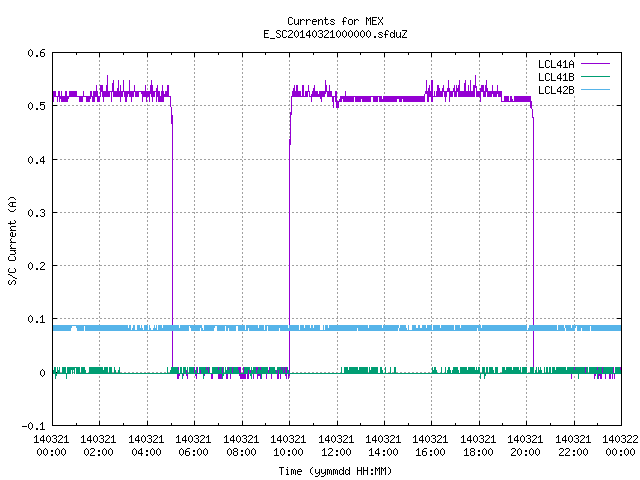Click the 18:00 time tick label
This screenshot has height=480, width=640.
point(478,452)
